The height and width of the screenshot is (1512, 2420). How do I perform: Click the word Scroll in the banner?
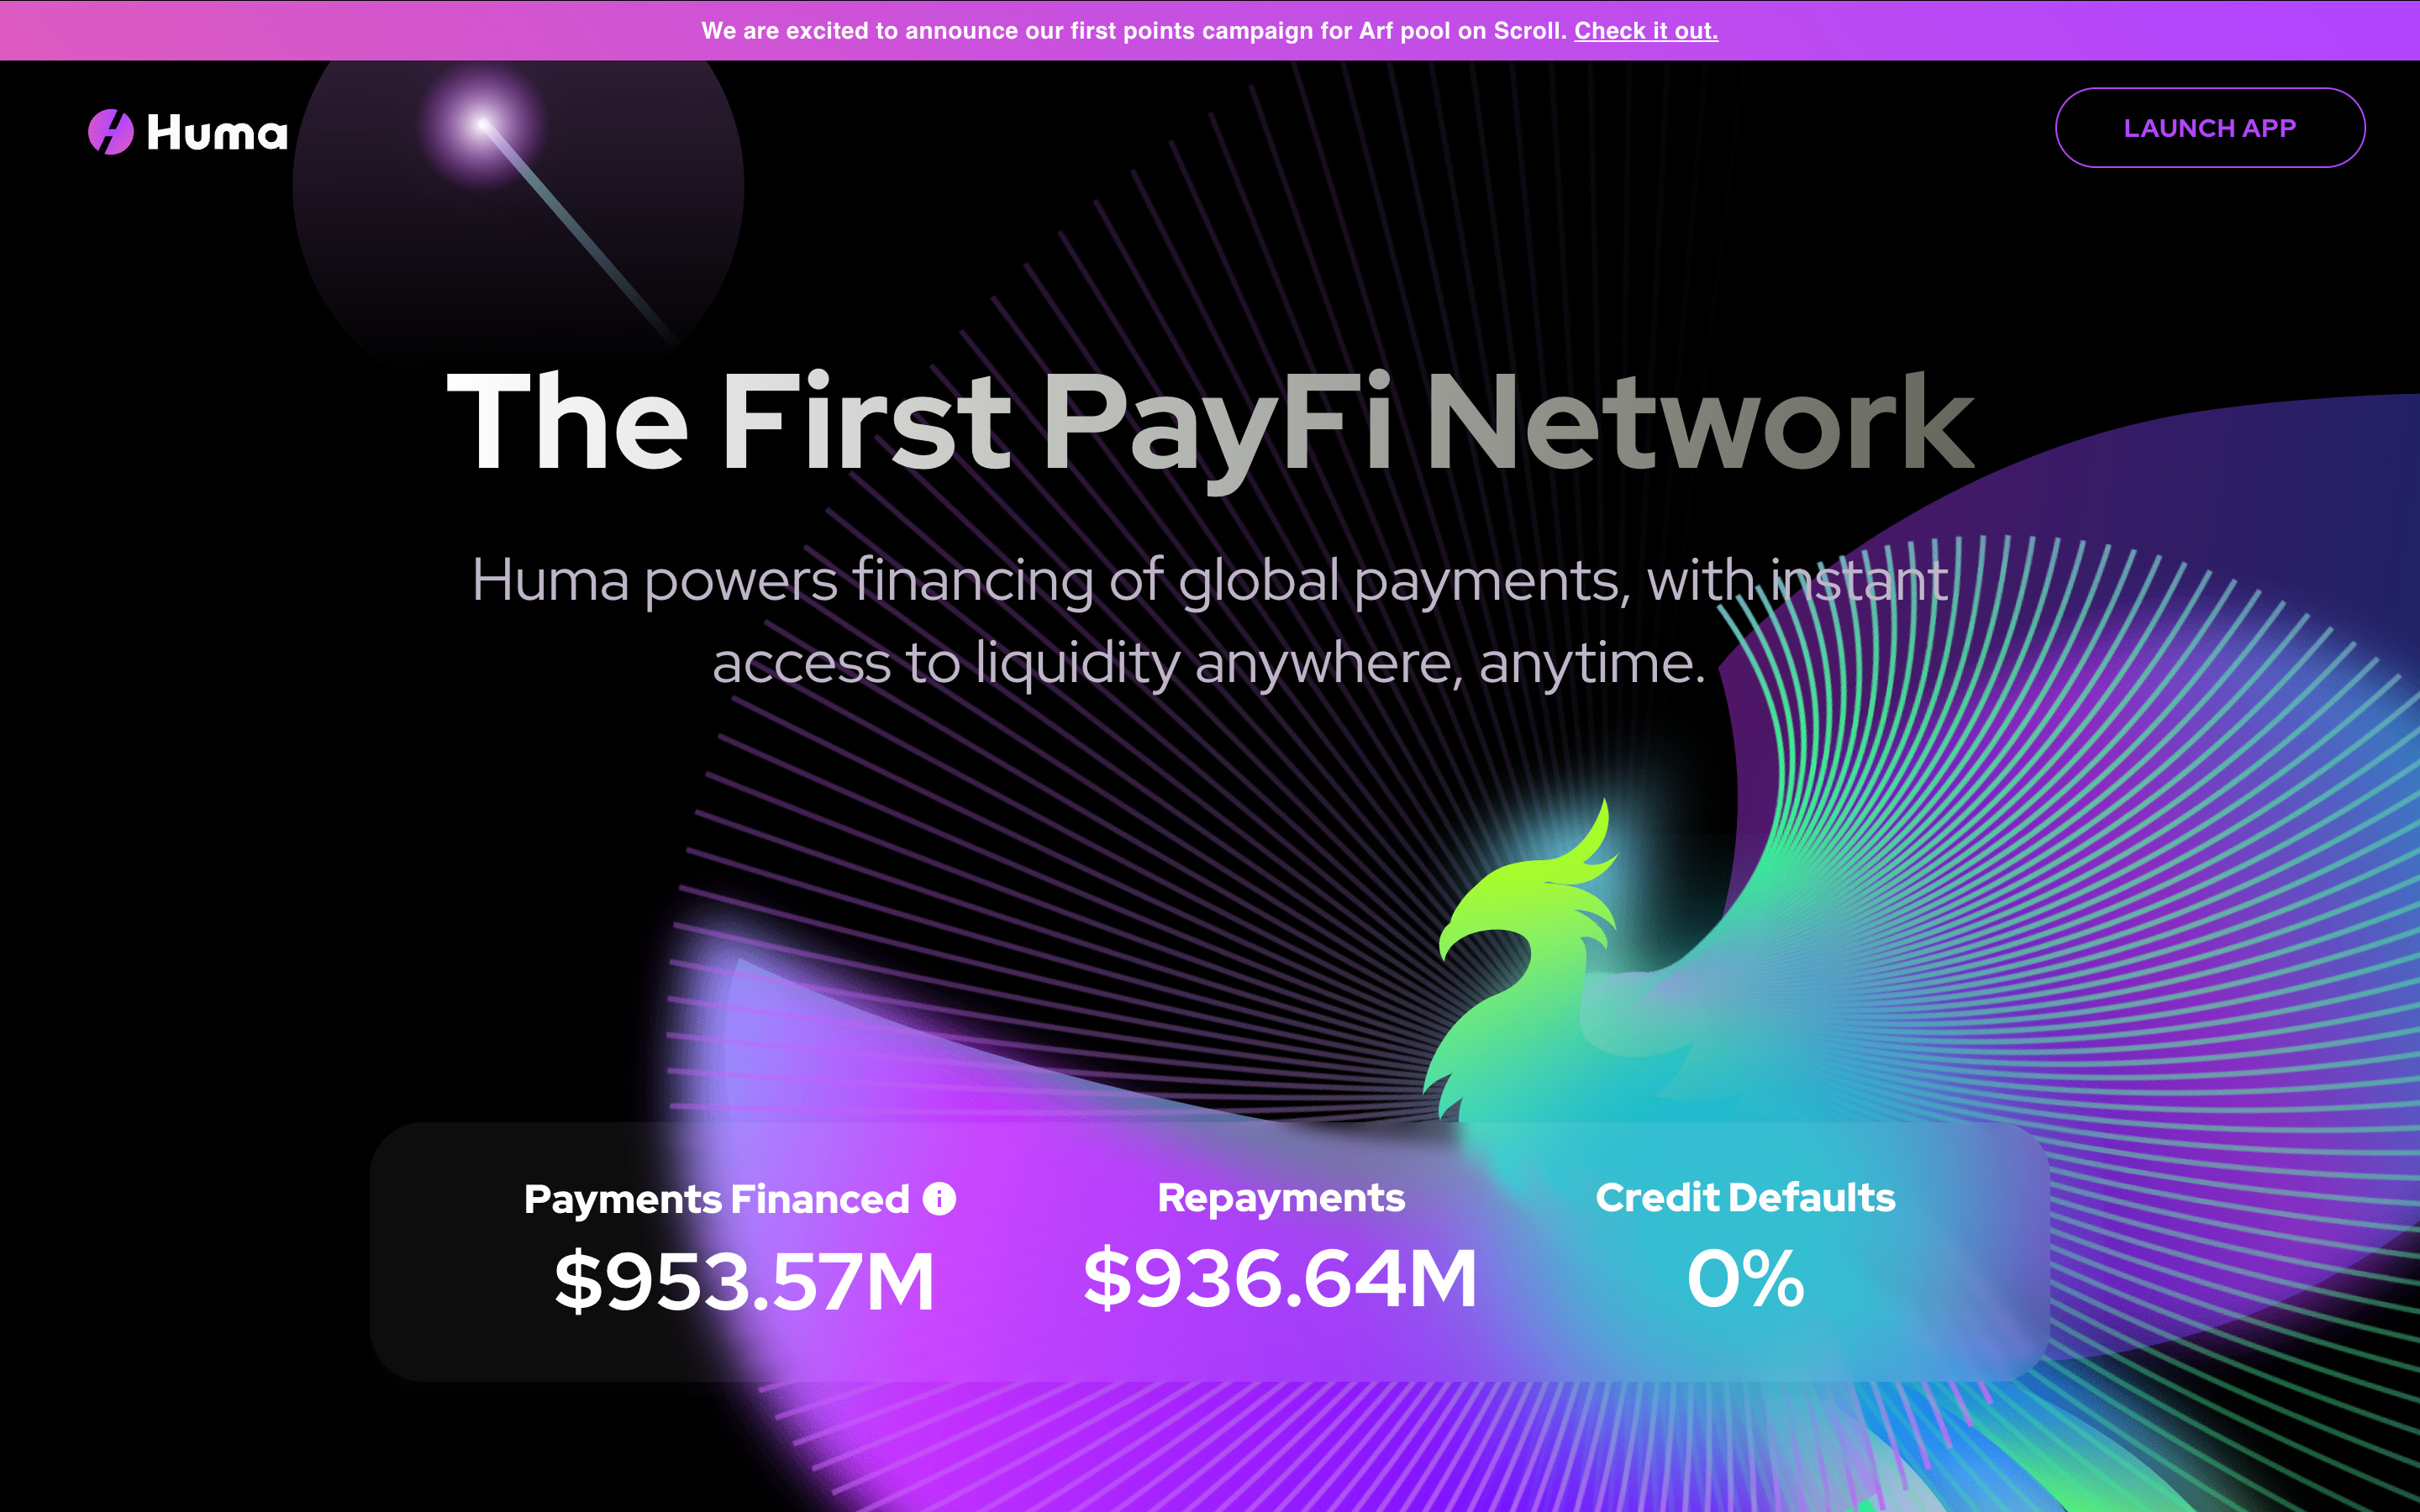(x=1529, y=31)
